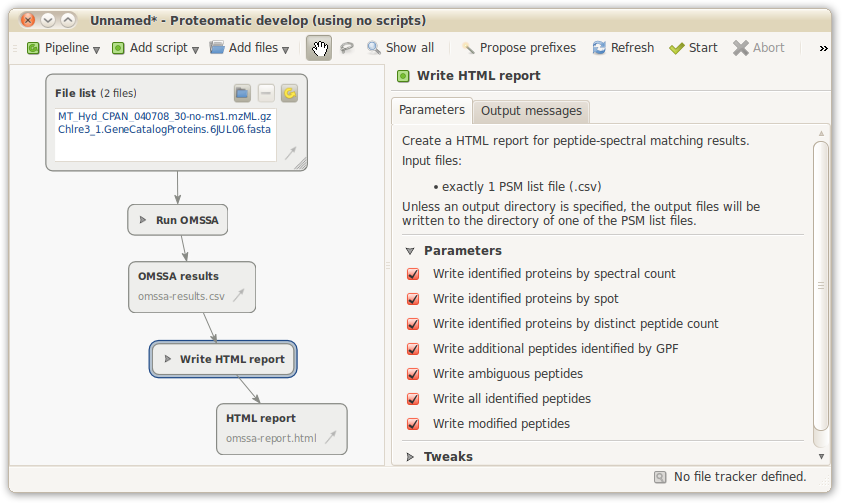Click the arrow icon on OMSSA results box
The height and width of the screenshot is (503, 842).
click(240, 296)
